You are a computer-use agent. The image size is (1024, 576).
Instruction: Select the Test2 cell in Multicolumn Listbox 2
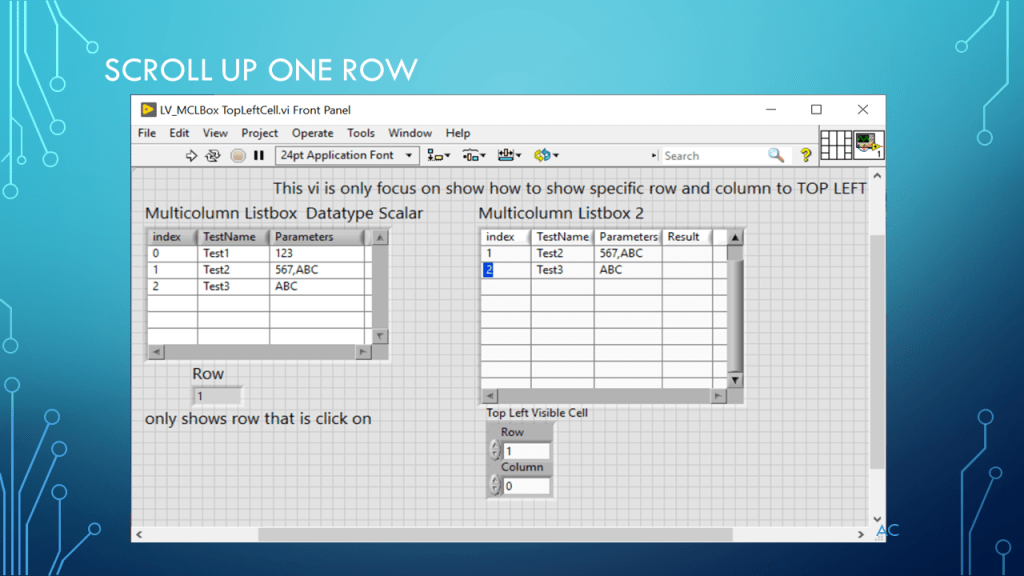pos(562,254)
